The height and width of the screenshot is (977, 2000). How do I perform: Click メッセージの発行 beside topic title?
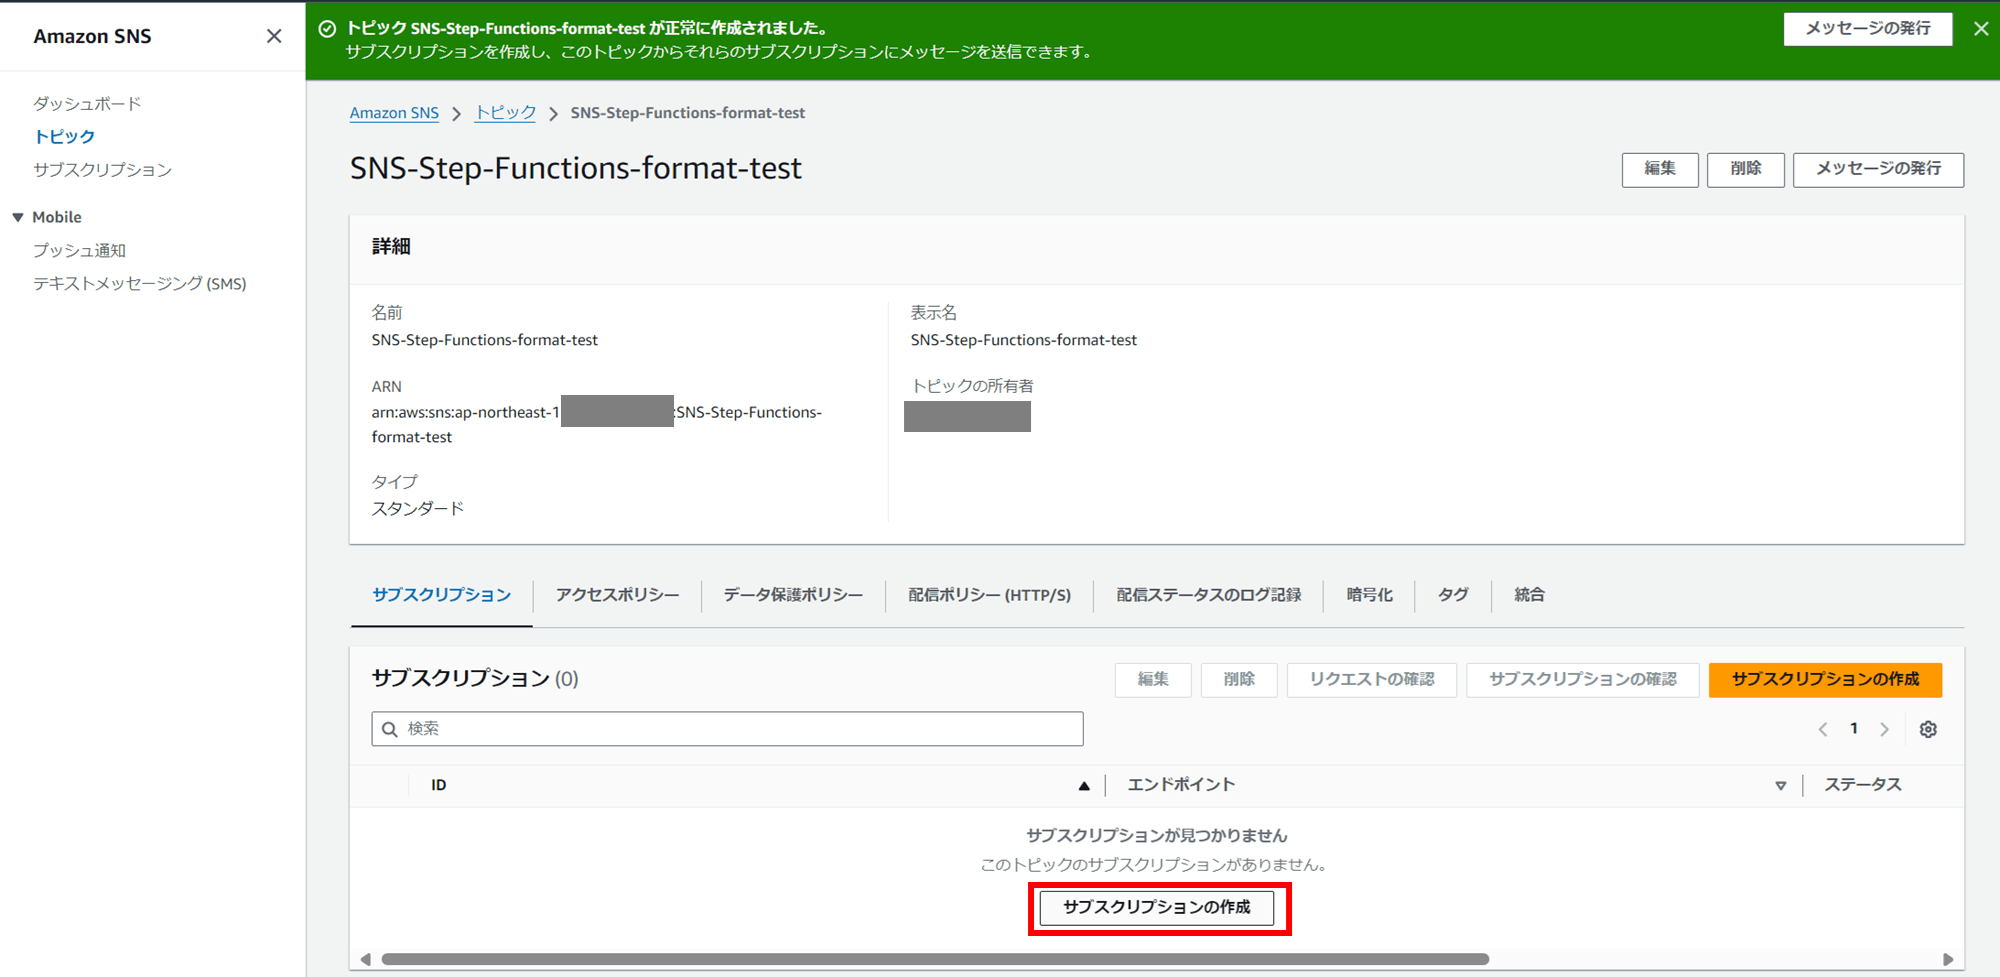tap(1878, 169)
